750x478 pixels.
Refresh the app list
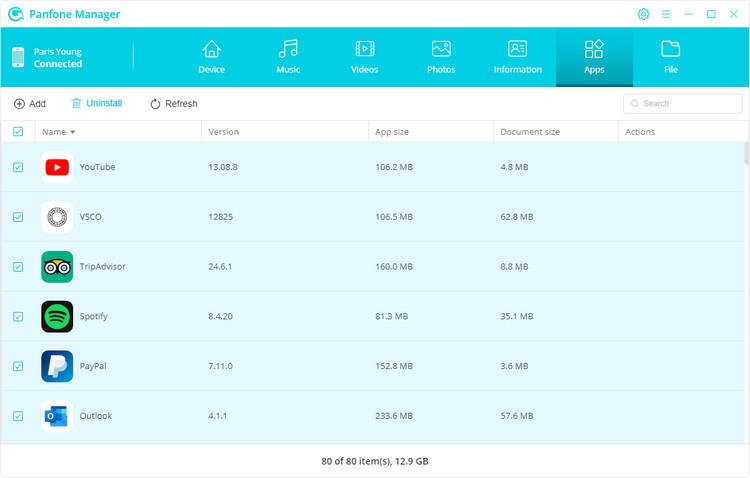174,103
